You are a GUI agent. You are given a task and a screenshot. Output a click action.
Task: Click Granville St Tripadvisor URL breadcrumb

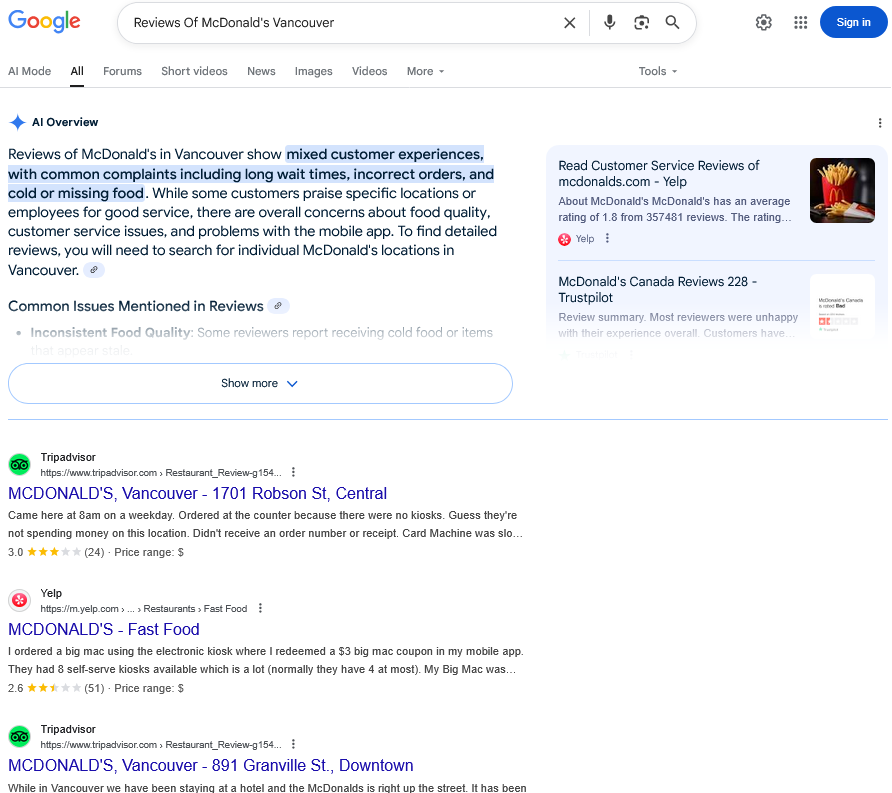(161, 745)
